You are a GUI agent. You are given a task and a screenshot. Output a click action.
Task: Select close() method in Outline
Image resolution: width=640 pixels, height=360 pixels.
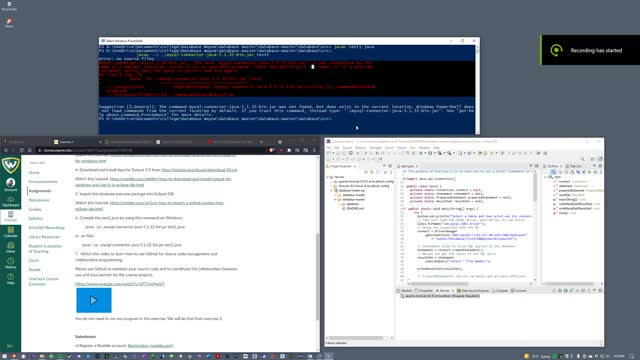564,213
